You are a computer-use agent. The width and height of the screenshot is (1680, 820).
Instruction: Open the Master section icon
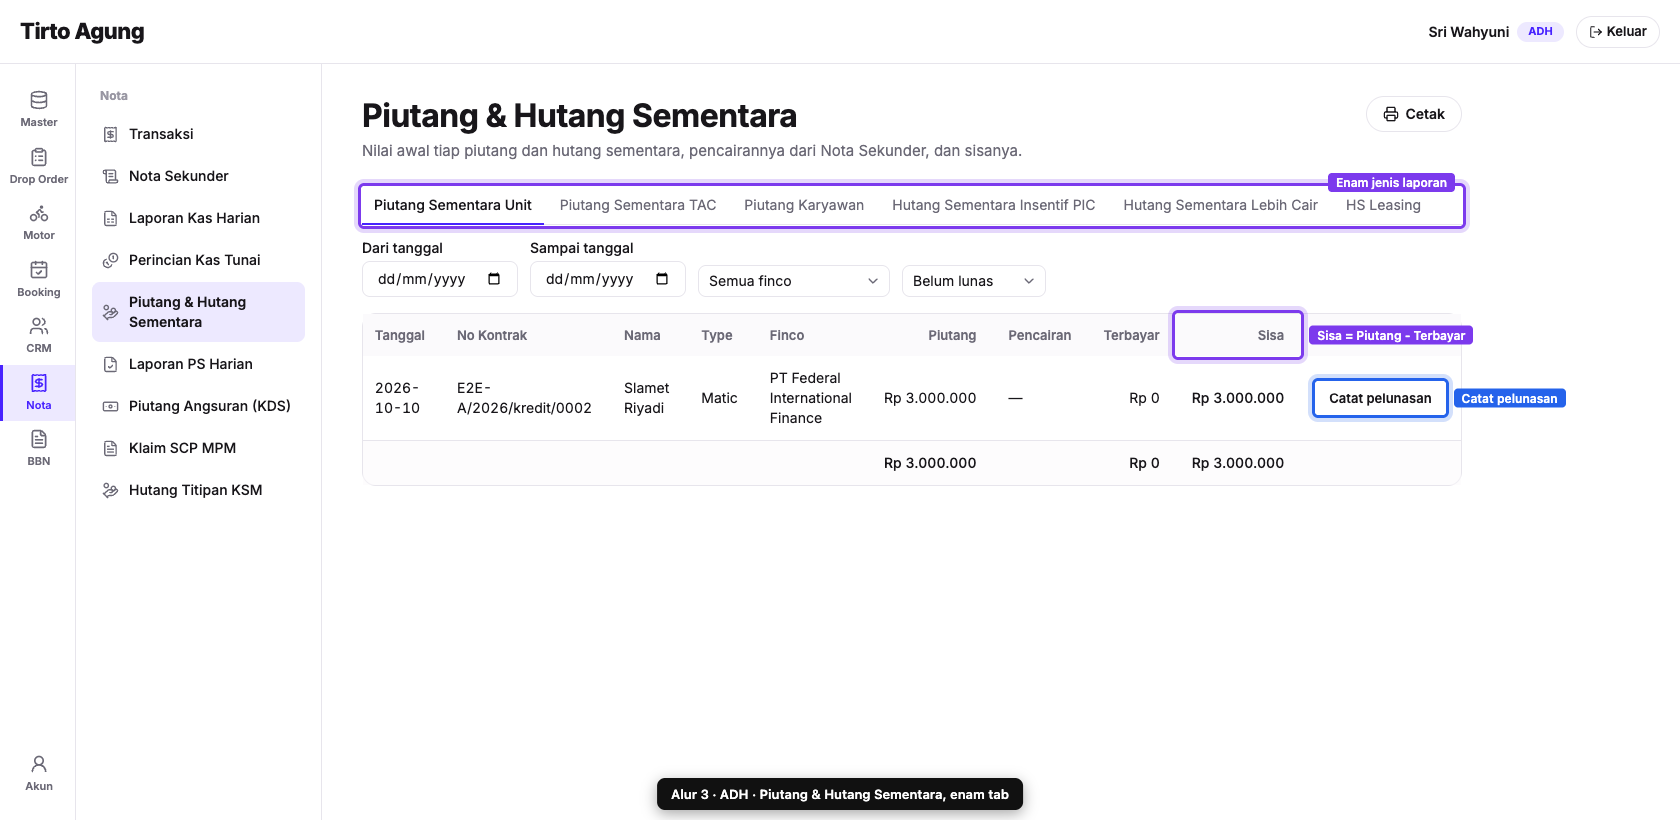tap(39, 100)
